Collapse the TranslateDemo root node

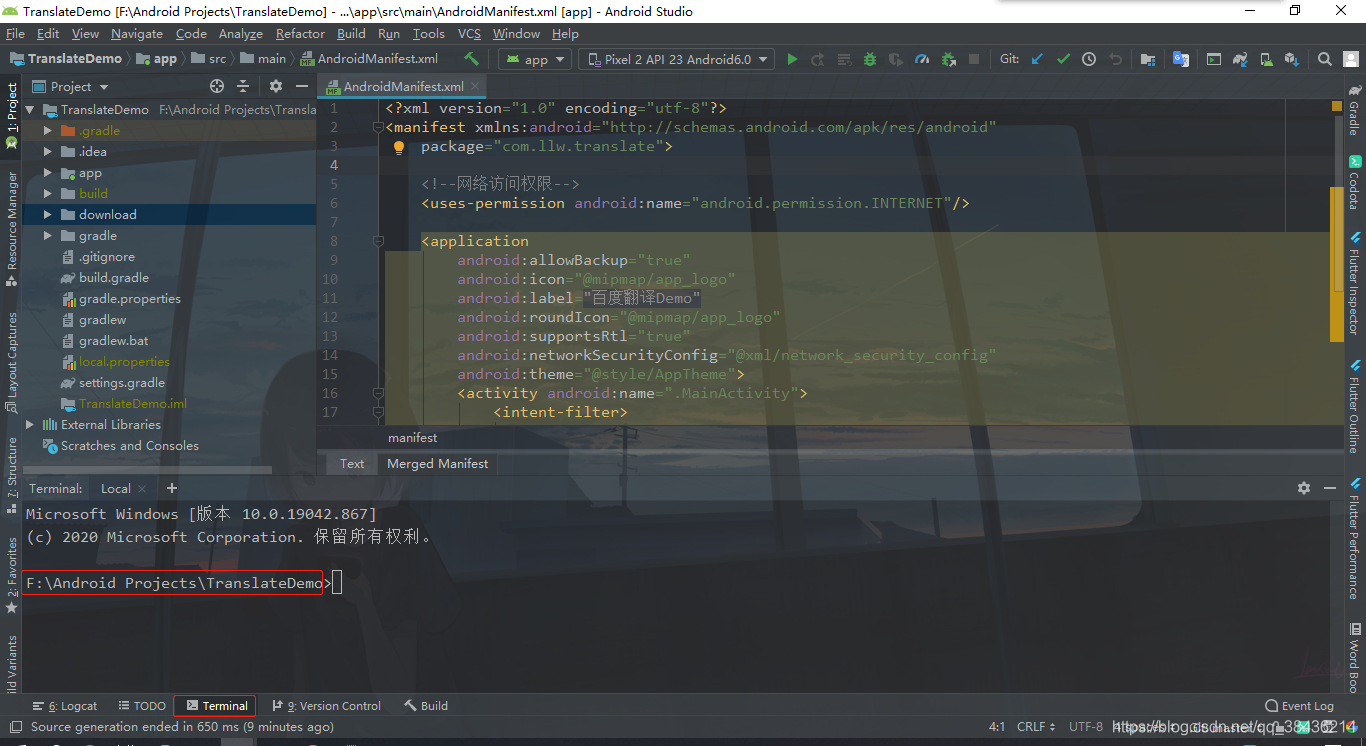coord(30,109)
